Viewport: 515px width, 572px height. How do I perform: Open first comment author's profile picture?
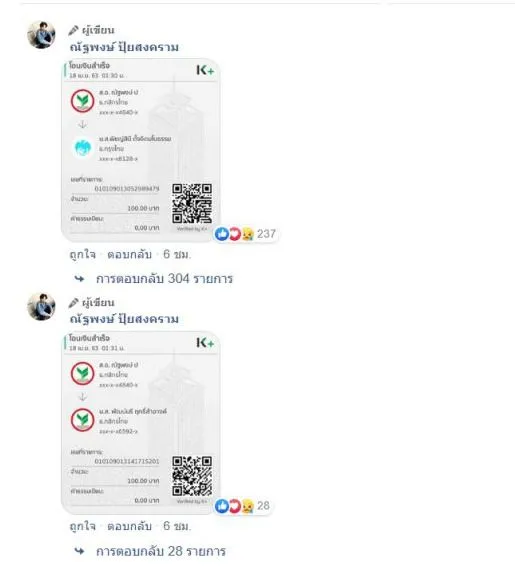tap(41, 35)
